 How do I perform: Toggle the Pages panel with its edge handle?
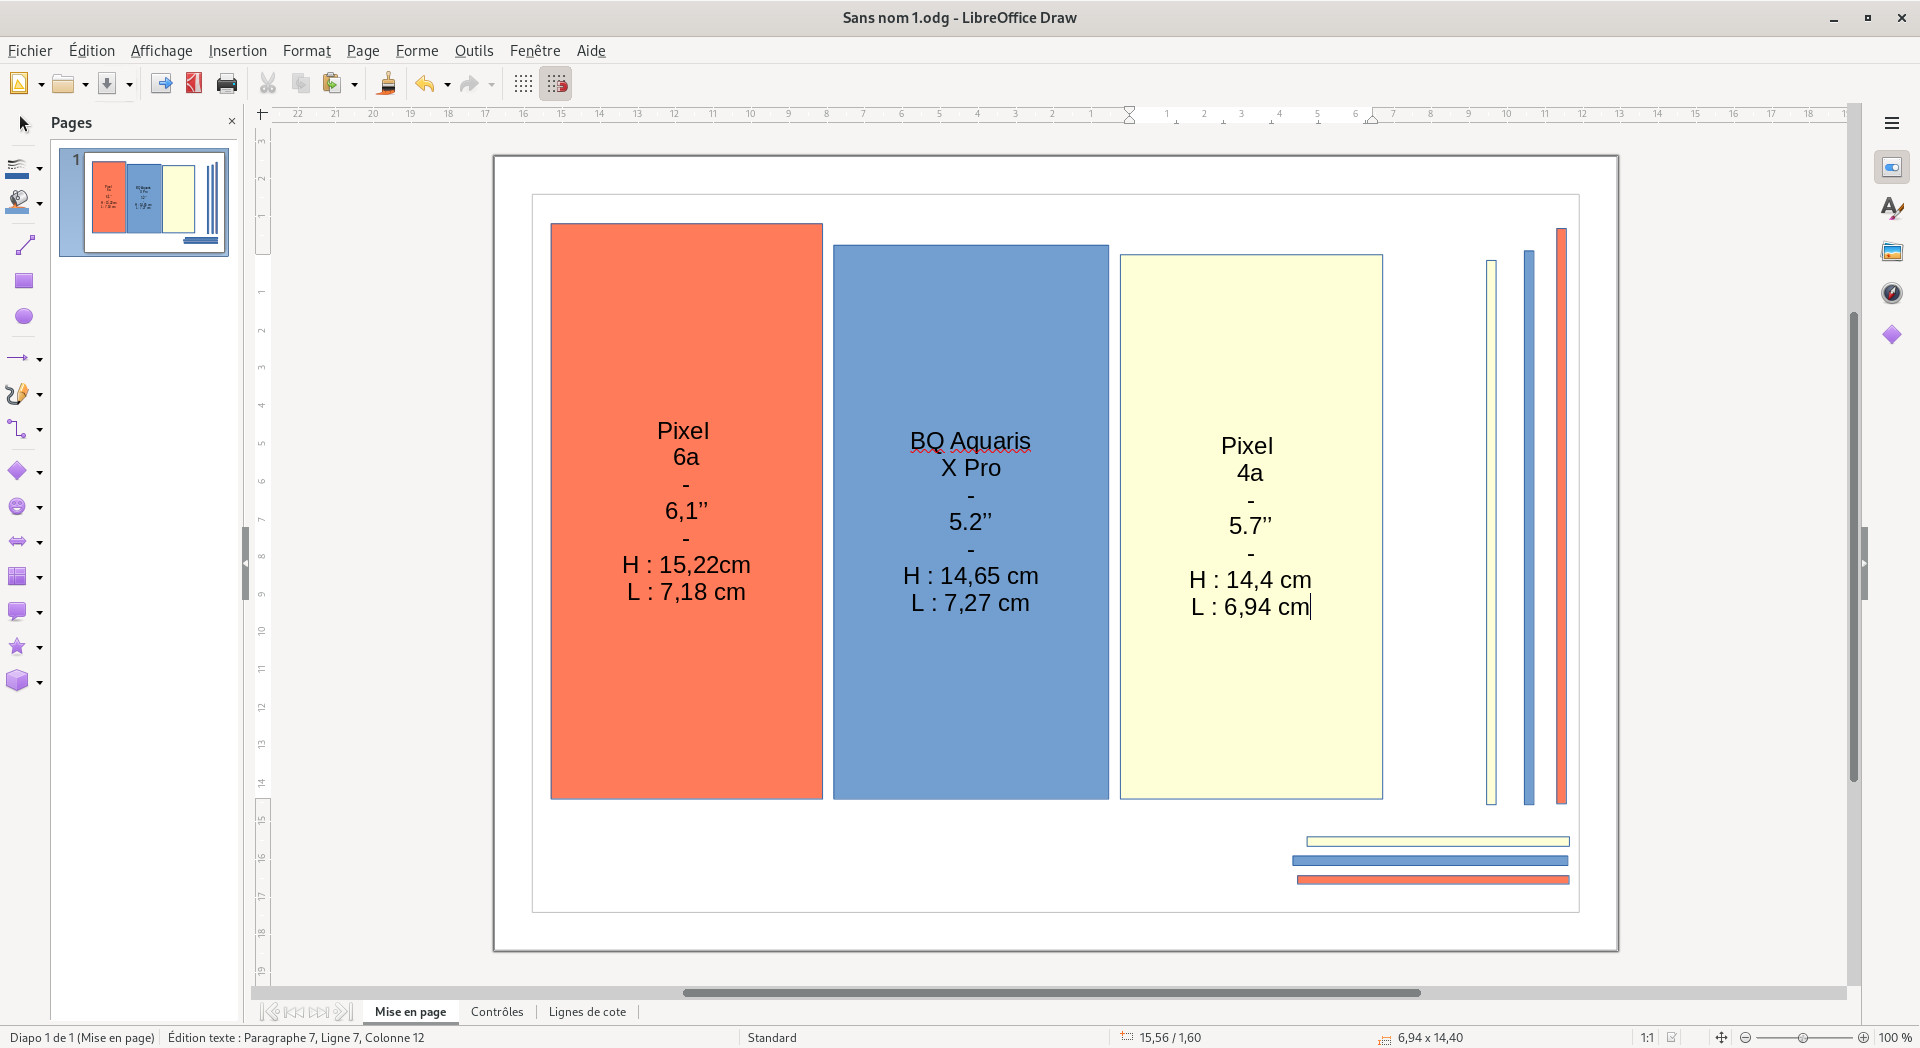coord(245,564)
